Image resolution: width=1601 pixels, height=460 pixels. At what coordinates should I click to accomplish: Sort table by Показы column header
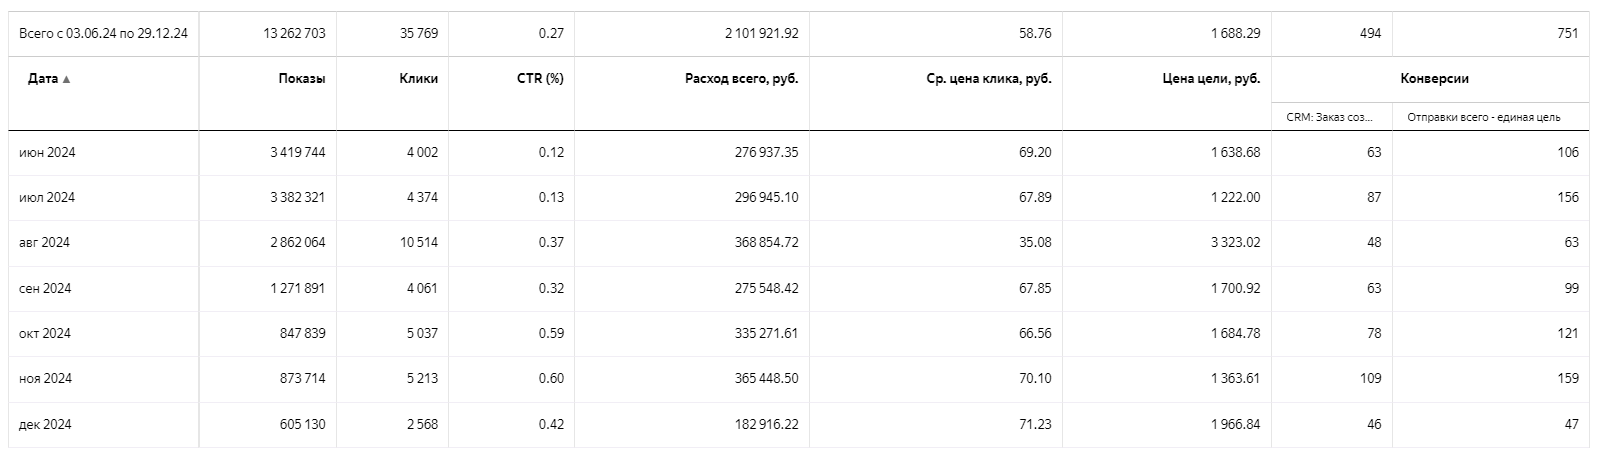[301, 79]
